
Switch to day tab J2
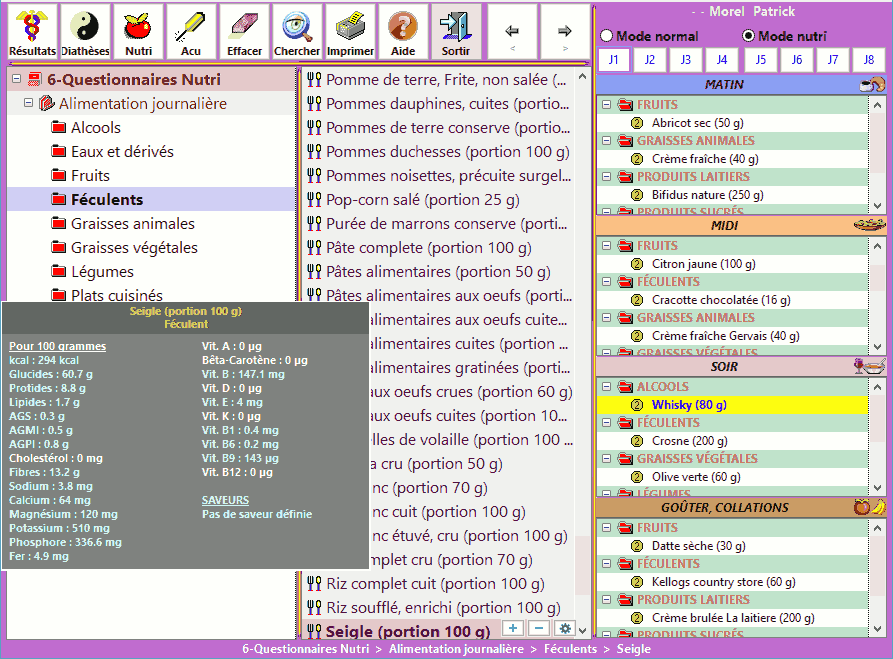(650, 59)
